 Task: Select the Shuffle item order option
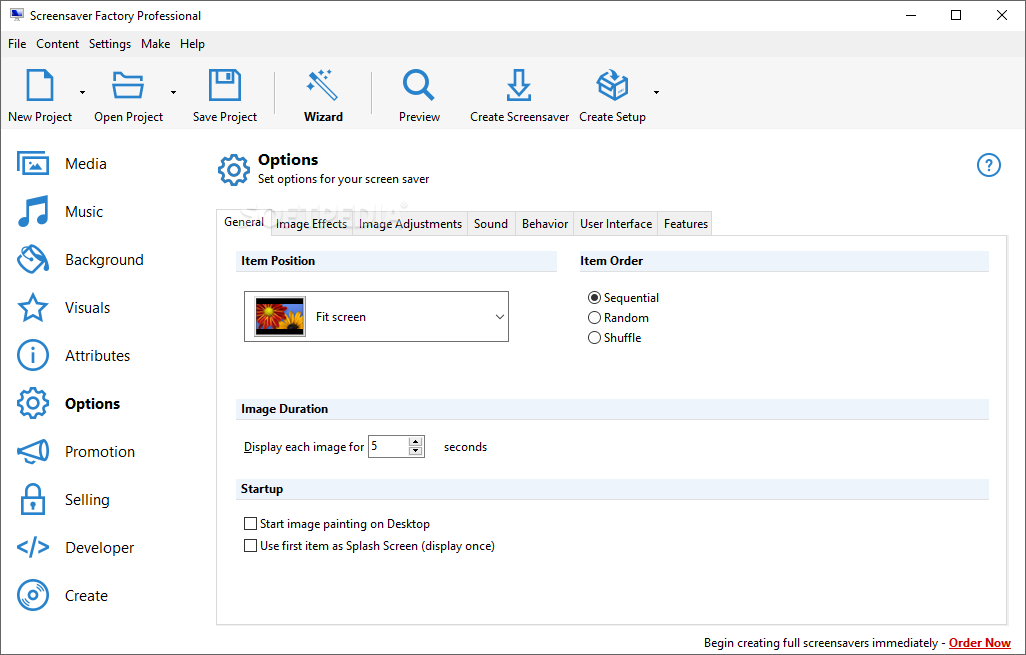(x=614, y=338)
